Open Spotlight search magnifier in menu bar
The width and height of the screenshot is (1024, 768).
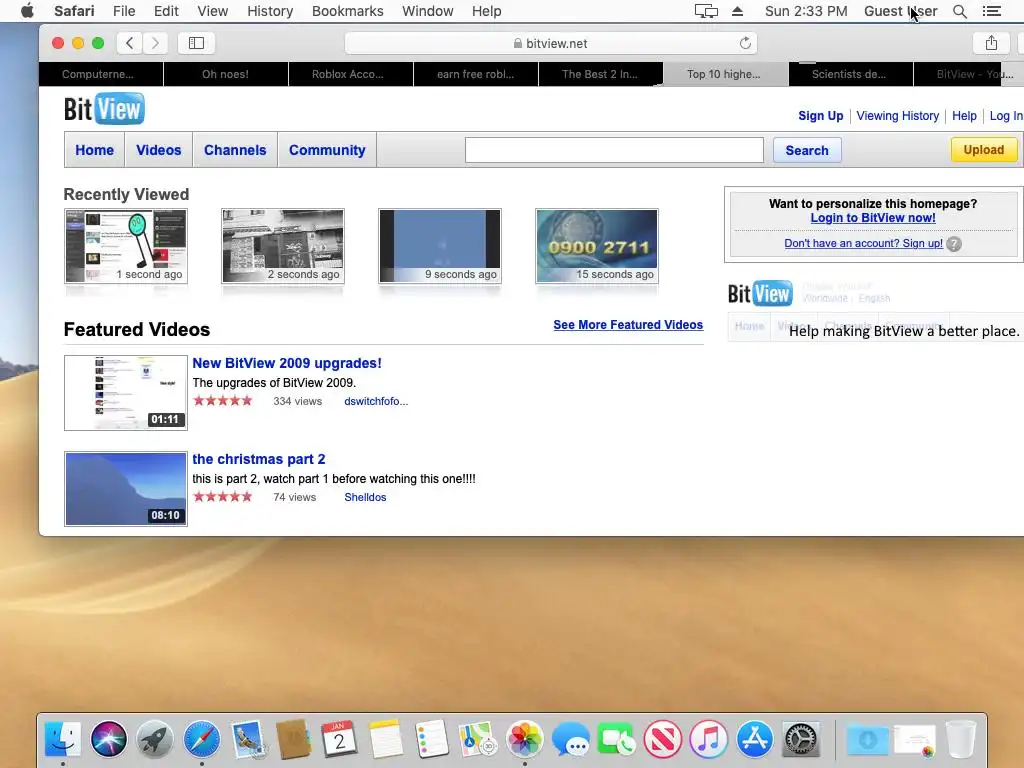[959, 11]
